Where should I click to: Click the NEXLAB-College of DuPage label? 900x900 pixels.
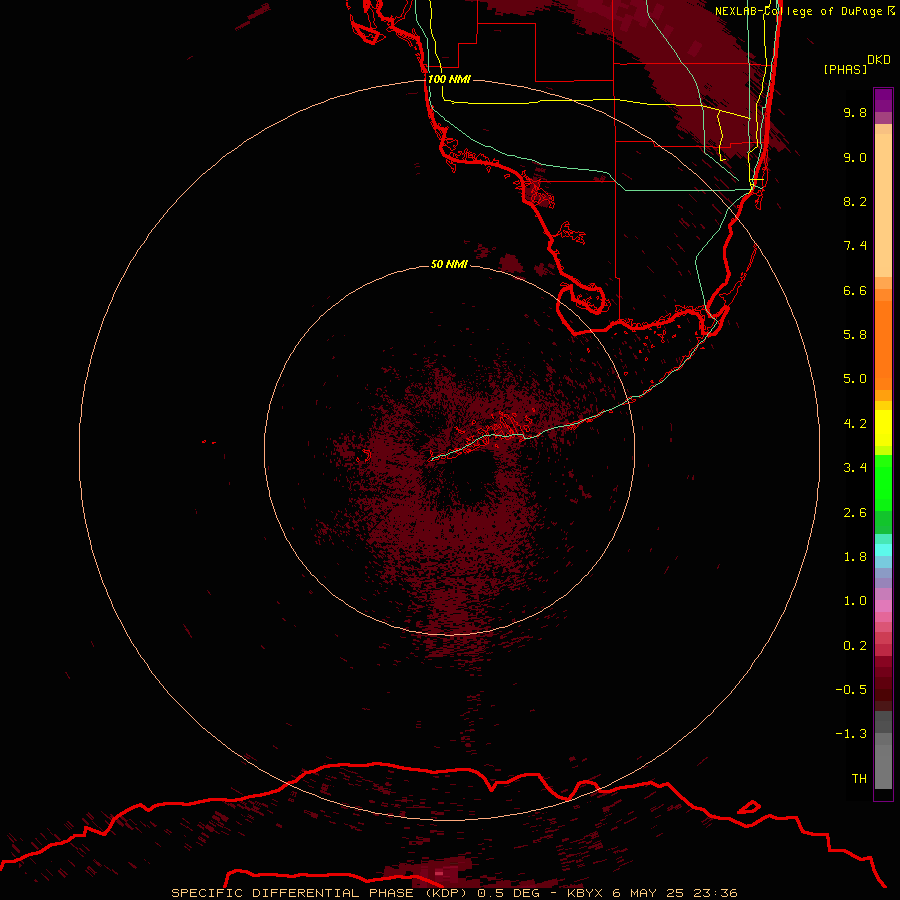(798, 11)
